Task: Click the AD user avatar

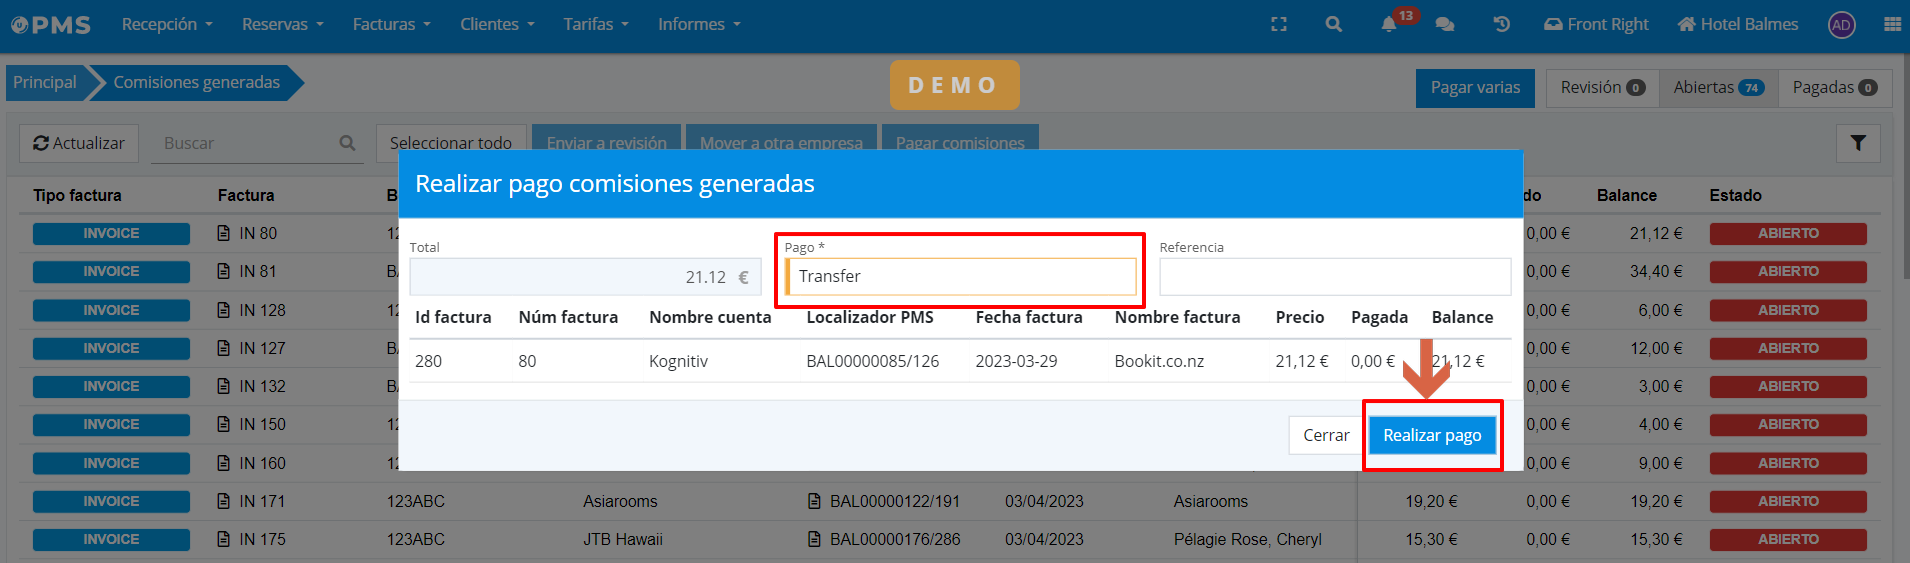Action: [1841, 25]
